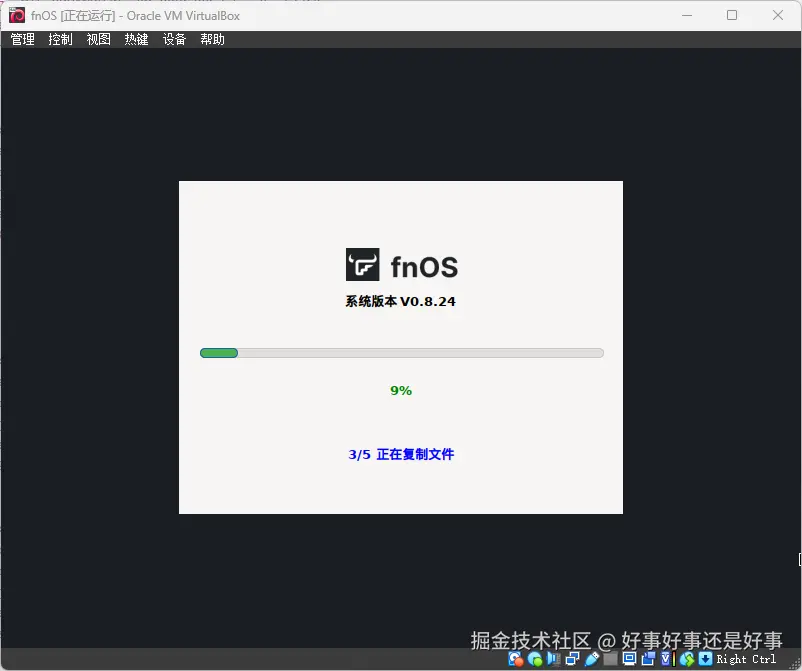Open the 热键 menu

point(137,39)
